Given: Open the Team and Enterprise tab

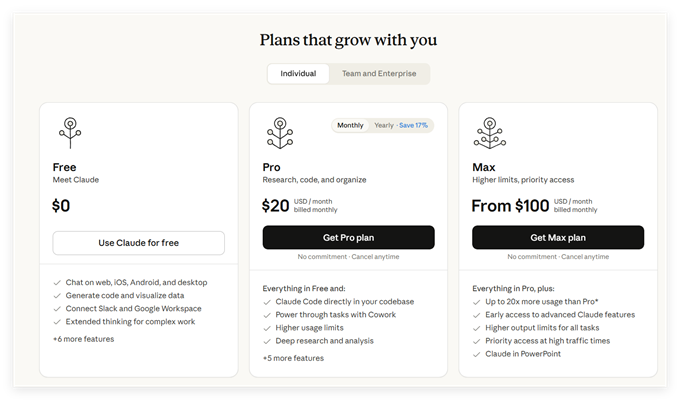Looking at the screenshot, I should [x=380, y=74].
